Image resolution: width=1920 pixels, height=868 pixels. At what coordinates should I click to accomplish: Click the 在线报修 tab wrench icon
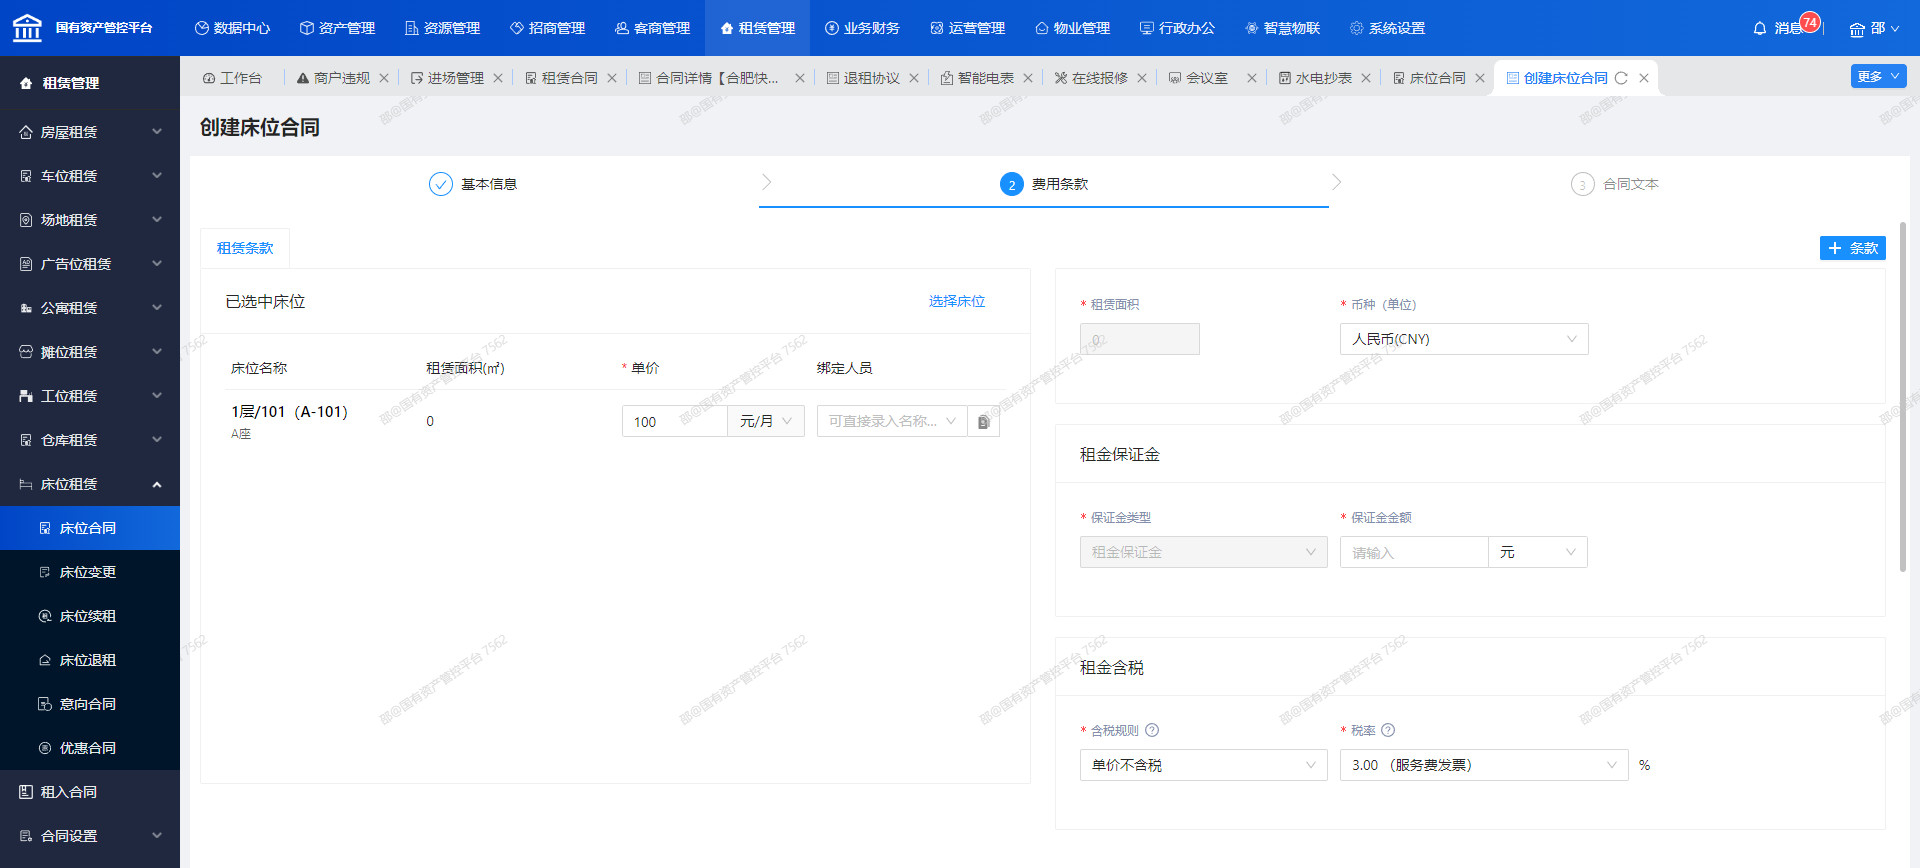coord(1061,78)
